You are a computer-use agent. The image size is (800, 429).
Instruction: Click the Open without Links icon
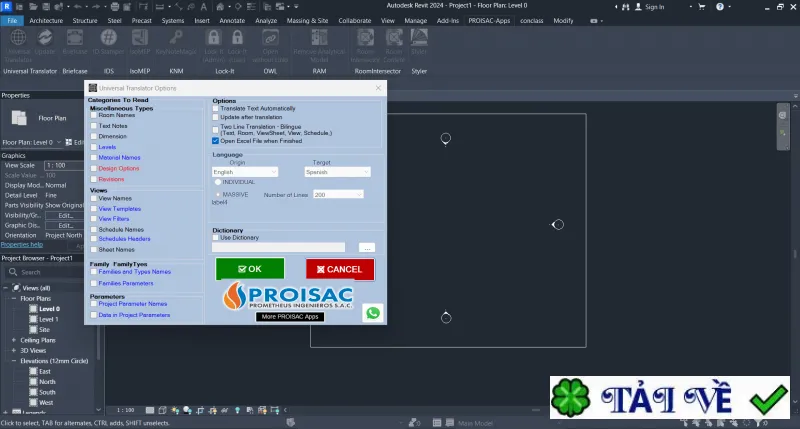tap(270, 38)
